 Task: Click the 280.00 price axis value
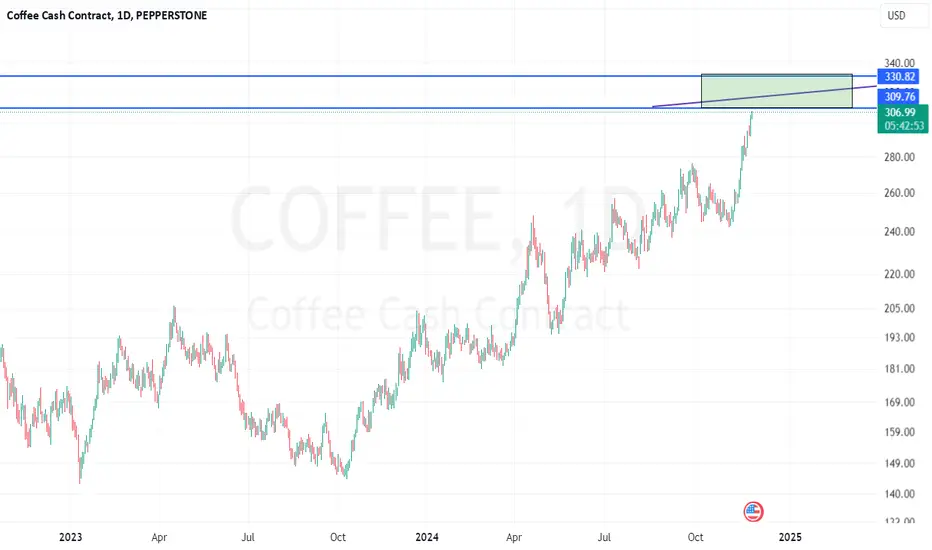coord(899,157)
